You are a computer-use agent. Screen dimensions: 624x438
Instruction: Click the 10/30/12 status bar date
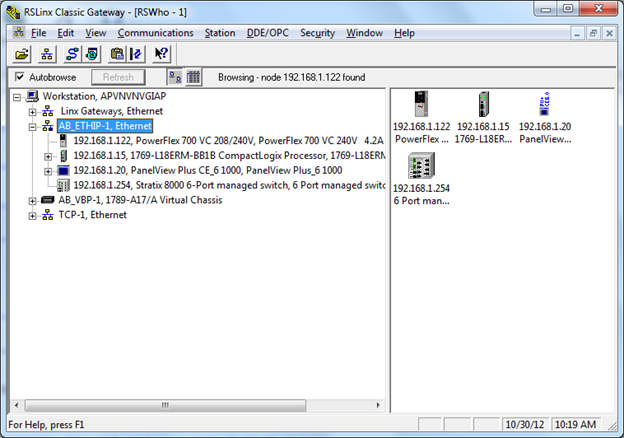525,425
